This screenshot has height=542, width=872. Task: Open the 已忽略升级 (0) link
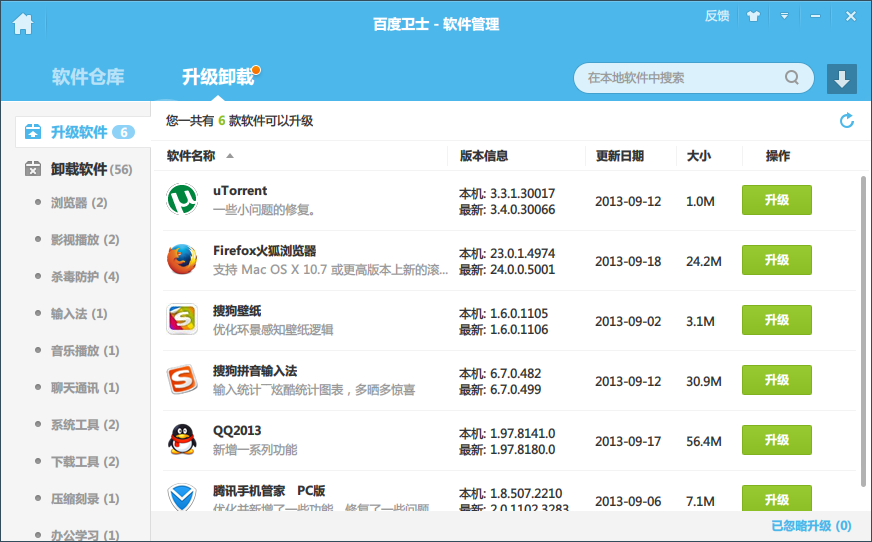(x=811, y=526)
